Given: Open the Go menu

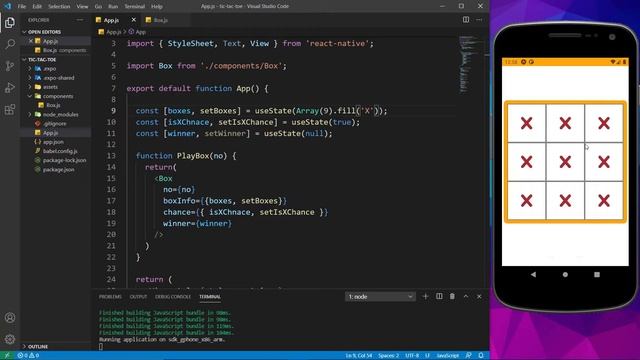Looking at the screenshot, I should [98, 7].
